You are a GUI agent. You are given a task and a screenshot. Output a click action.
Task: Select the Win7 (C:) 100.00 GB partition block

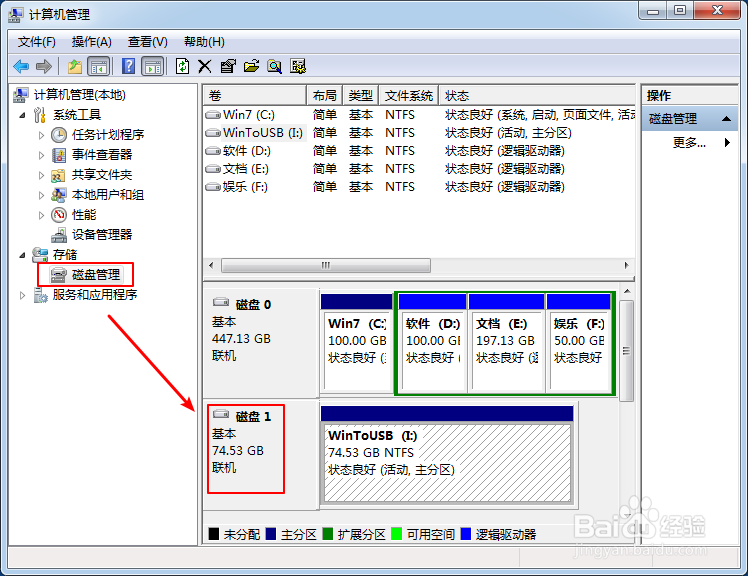click(x=357, y=344)
